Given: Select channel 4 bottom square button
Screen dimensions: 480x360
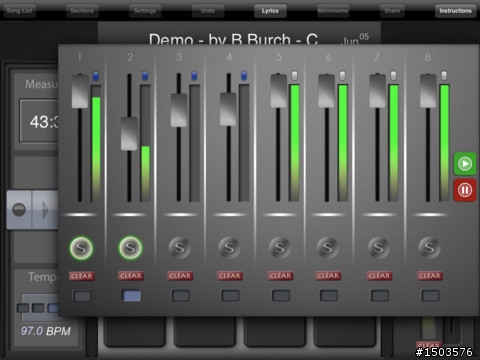Looking at the screenshot, I should (230, 296).
